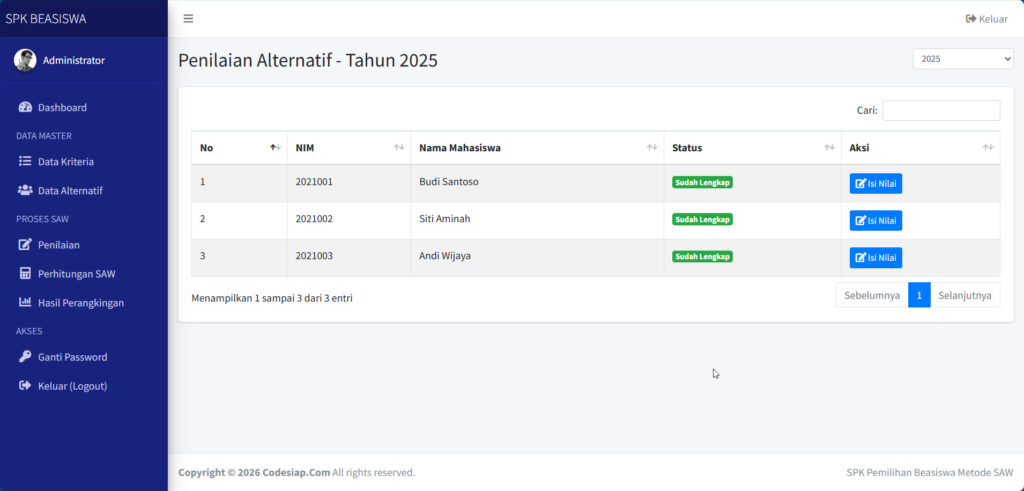Open Data Kriteria in sidebar
The width and height of the screenshot is (1024, 491).
(65, 161)
